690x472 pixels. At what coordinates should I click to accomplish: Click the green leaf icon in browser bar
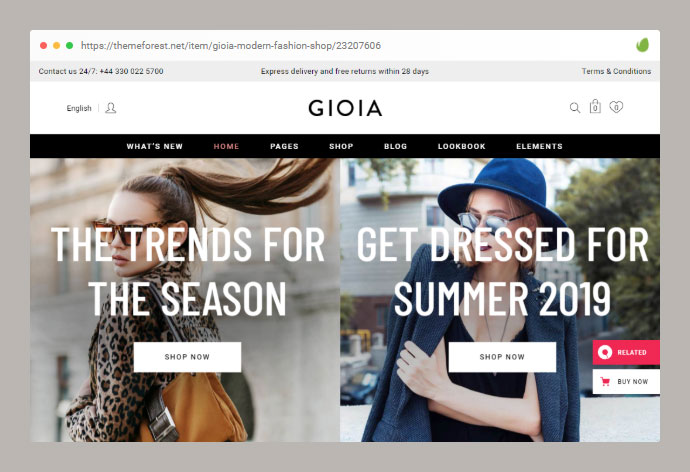pos(642,45)
